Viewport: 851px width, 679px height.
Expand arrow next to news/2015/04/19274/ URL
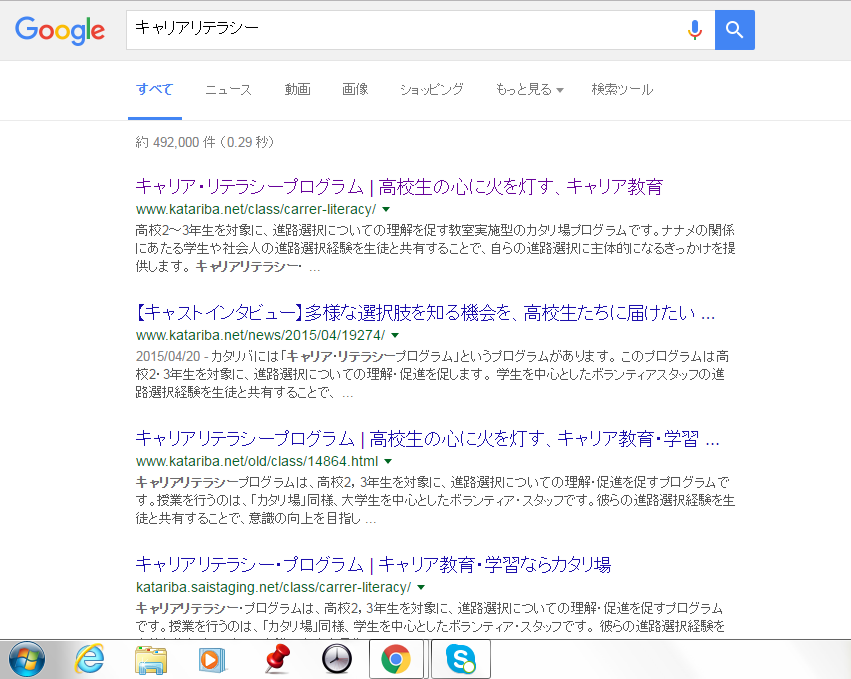coord(395,335)
